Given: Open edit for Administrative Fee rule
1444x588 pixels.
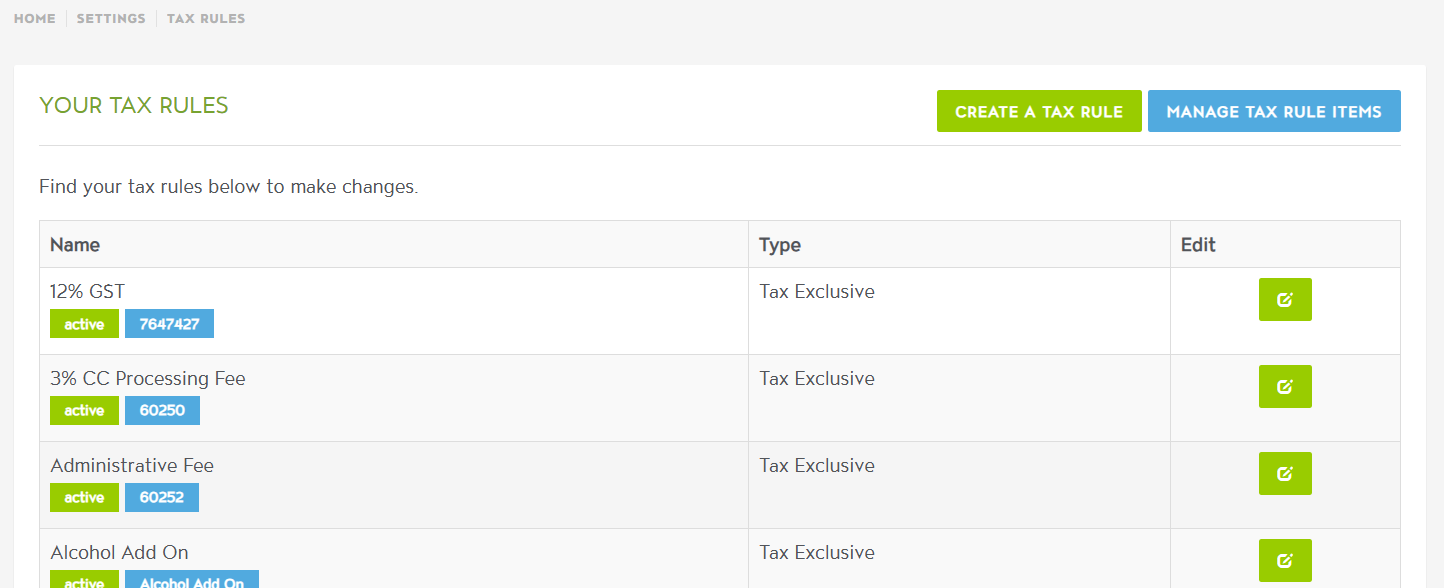Looking at the screenshot, I should pos(1284,474).
